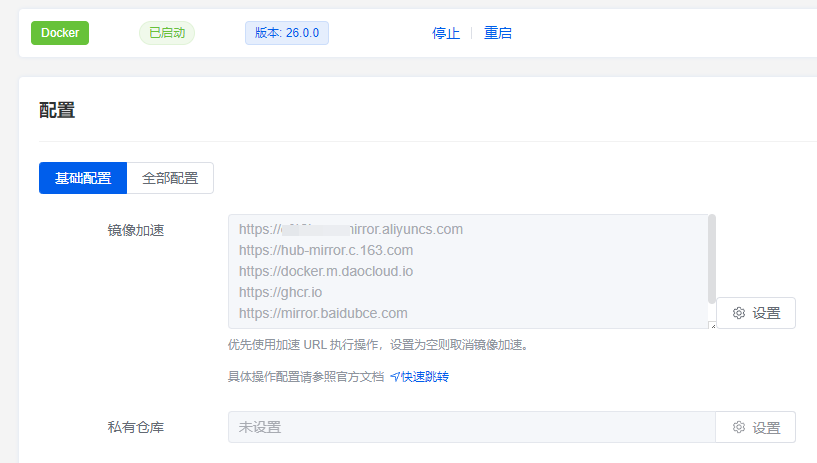817x463 pixels.
Task: Click gear icon in 私有仓库 设置 button
Action: pos(739,427)
